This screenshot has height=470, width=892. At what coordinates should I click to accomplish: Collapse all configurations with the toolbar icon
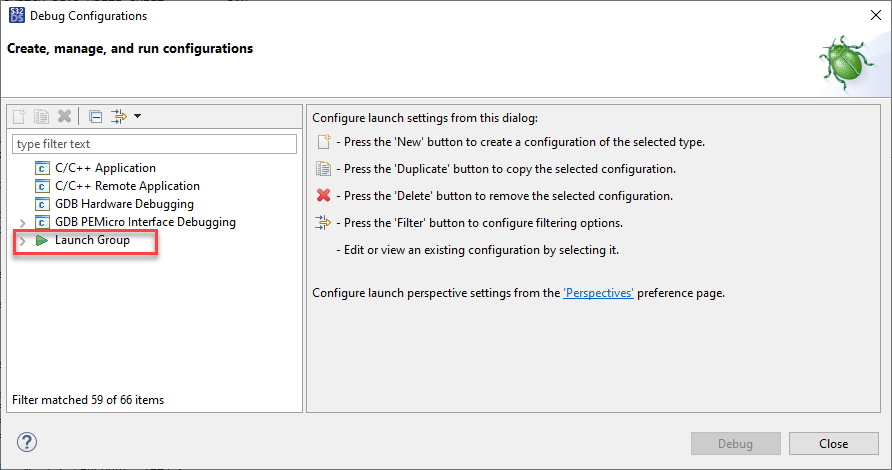95,116
